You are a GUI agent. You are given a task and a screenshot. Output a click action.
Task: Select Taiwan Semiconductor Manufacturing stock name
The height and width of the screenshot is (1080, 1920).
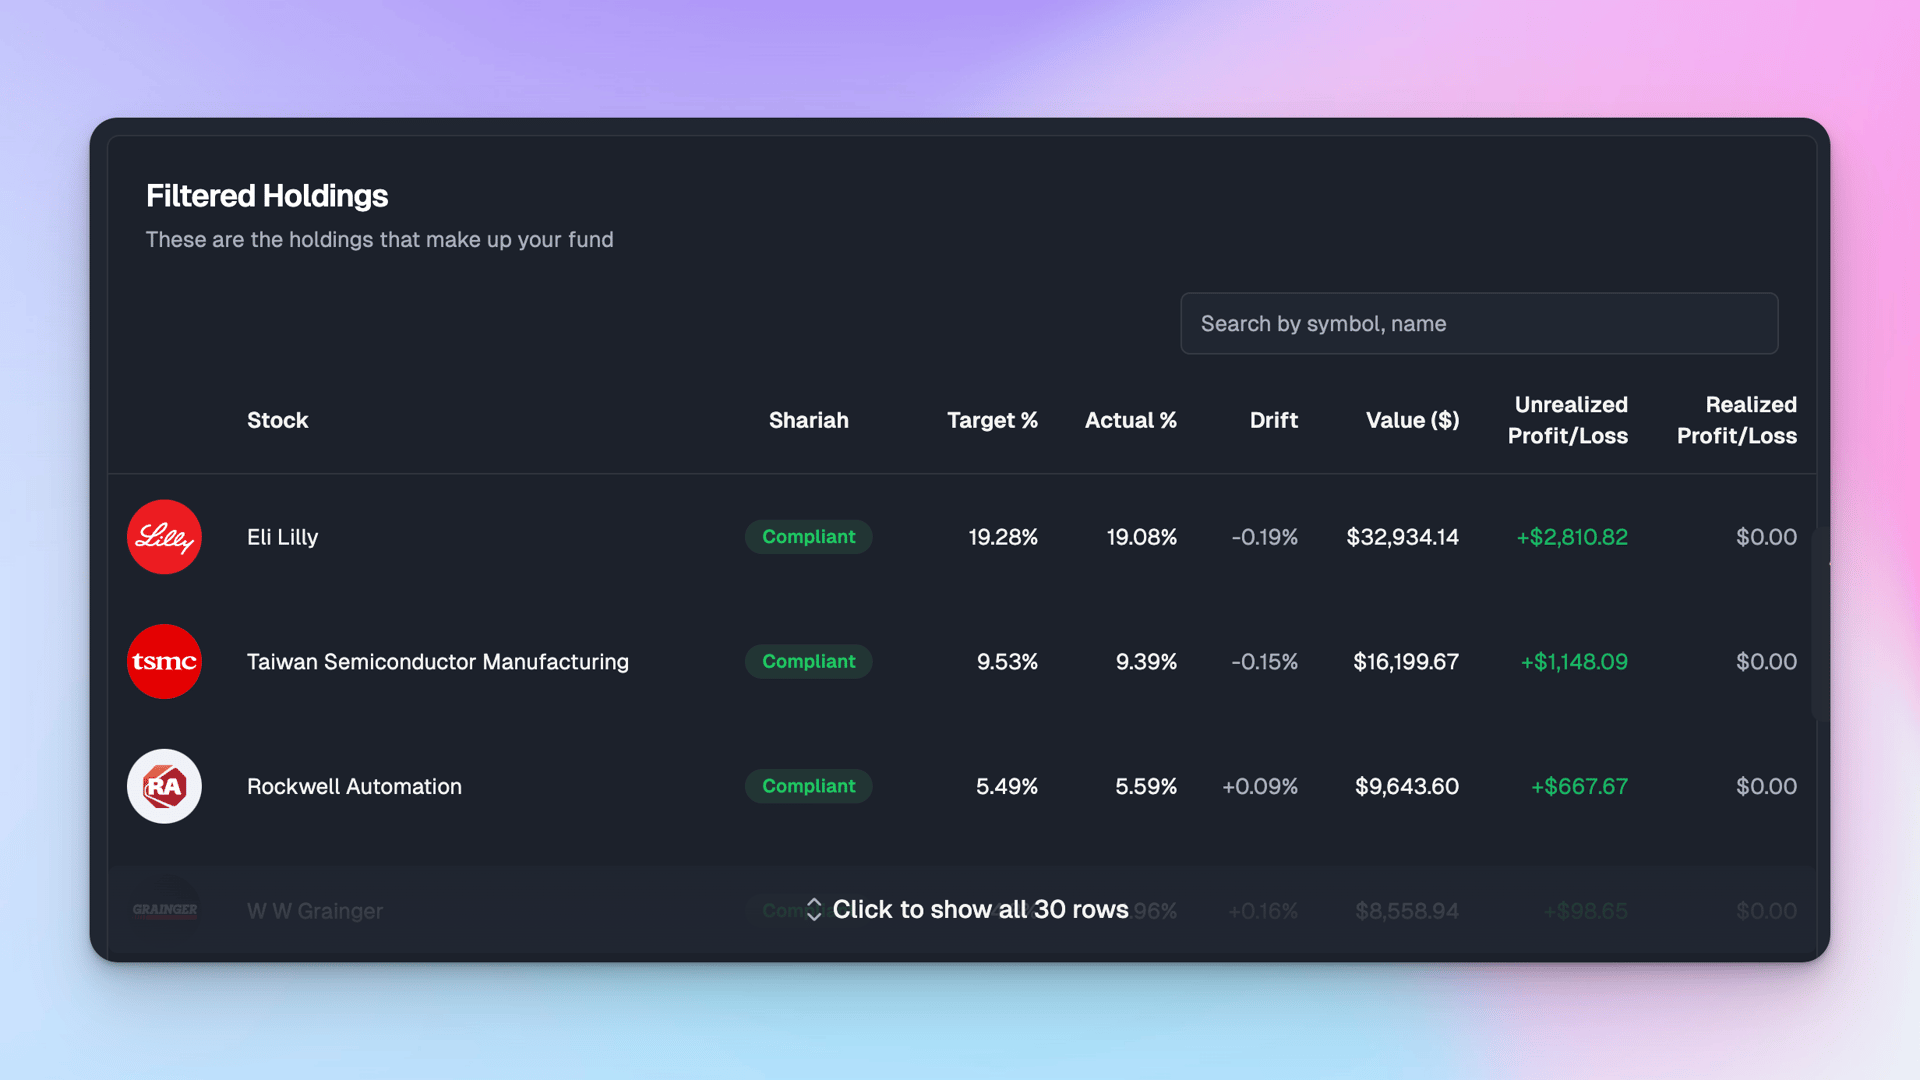(438, 661)
